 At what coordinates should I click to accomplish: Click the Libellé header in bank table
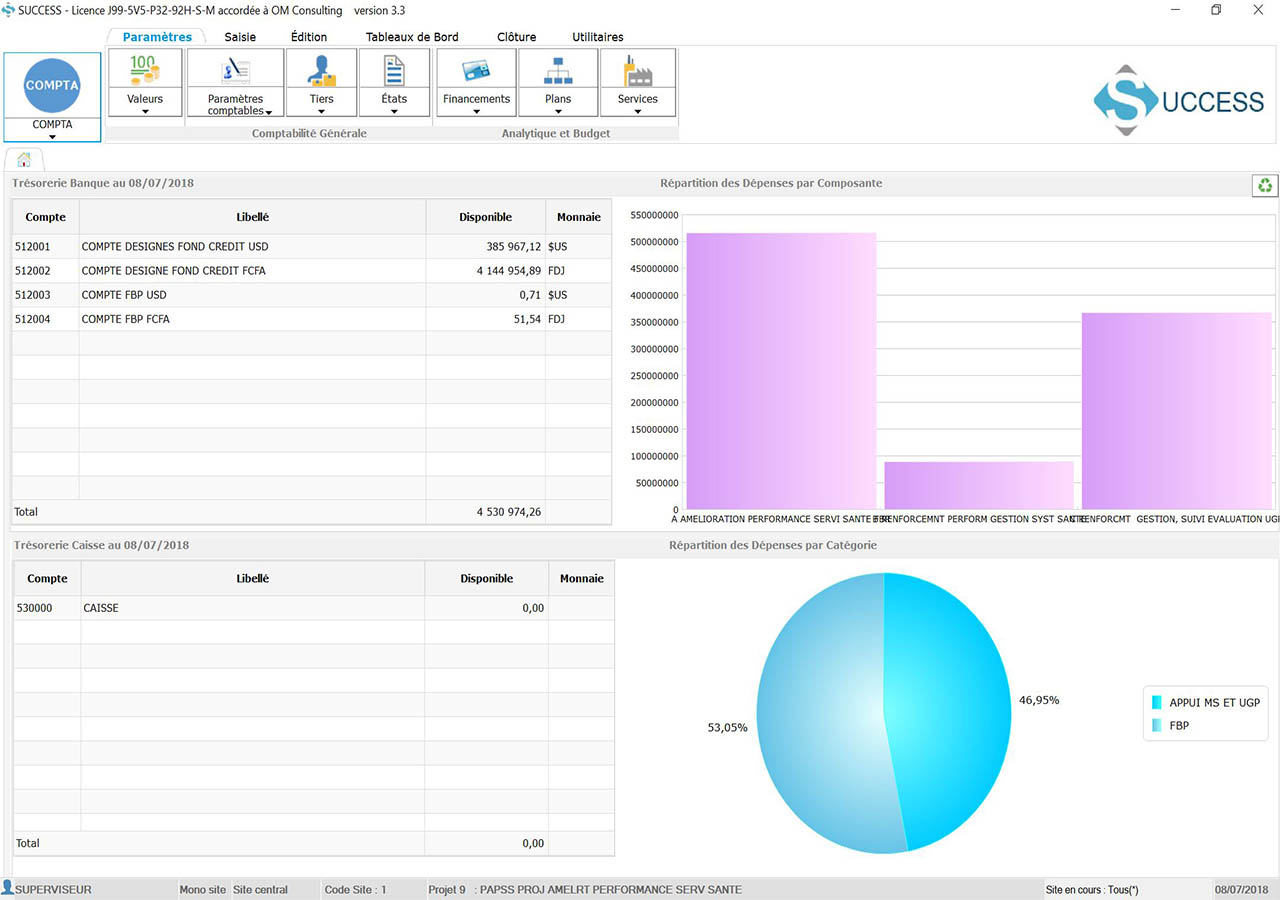click(x=253, y=217)
